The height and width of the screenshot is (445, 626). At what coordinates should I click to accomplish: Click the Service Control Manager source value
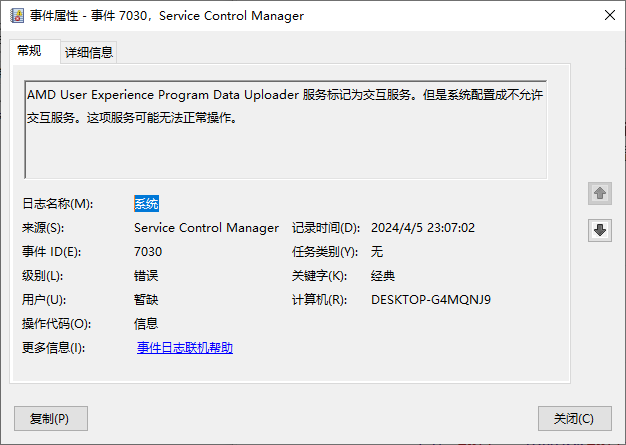[206, 228]
